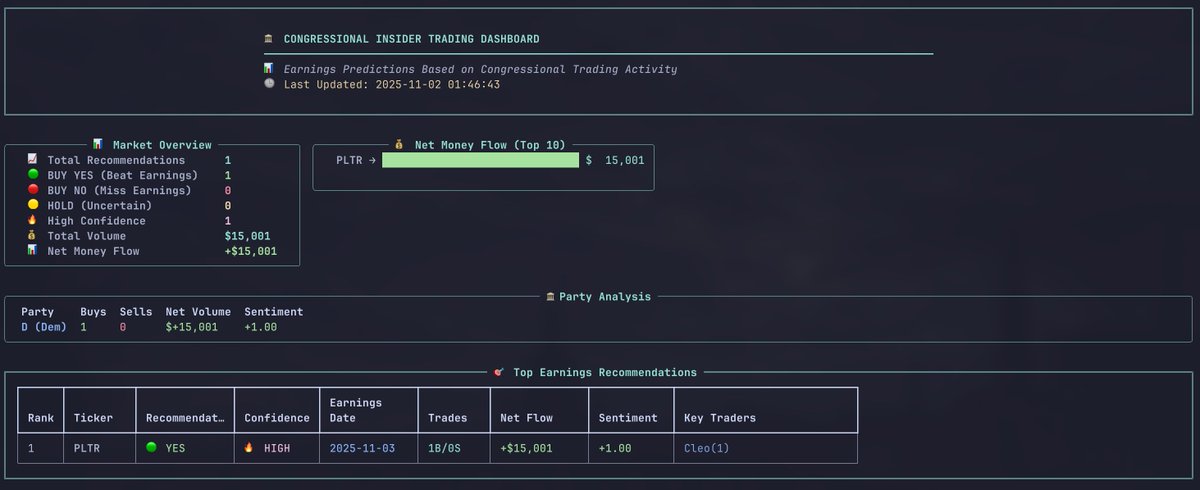The image size is (1200, 490).
Task: Click the +1.00 Sentiment cell in PLTR row
Action: tap(615, 448)
